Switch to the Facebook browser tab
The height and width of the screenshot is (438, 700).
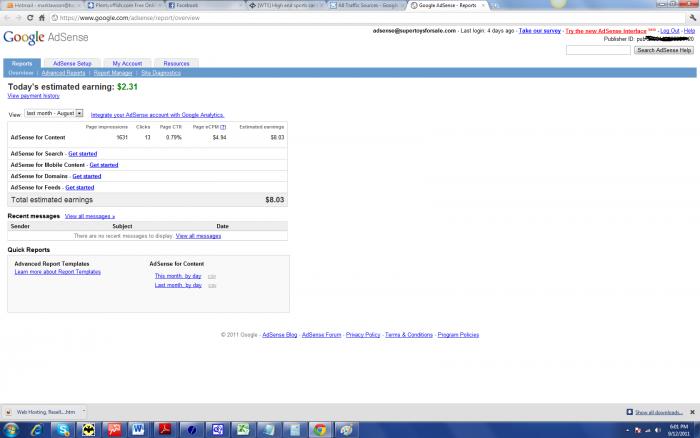(203, 5)
